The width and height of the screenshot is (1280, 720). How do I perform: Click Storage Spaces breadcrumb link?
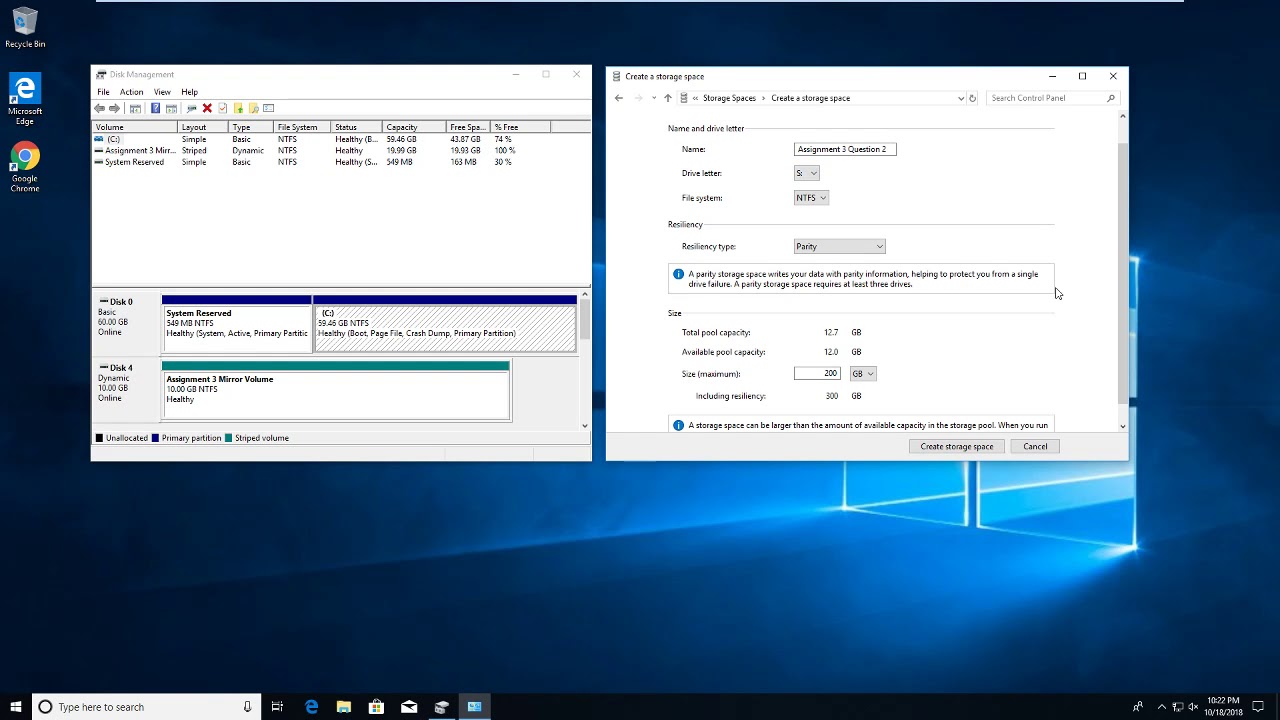729,98
